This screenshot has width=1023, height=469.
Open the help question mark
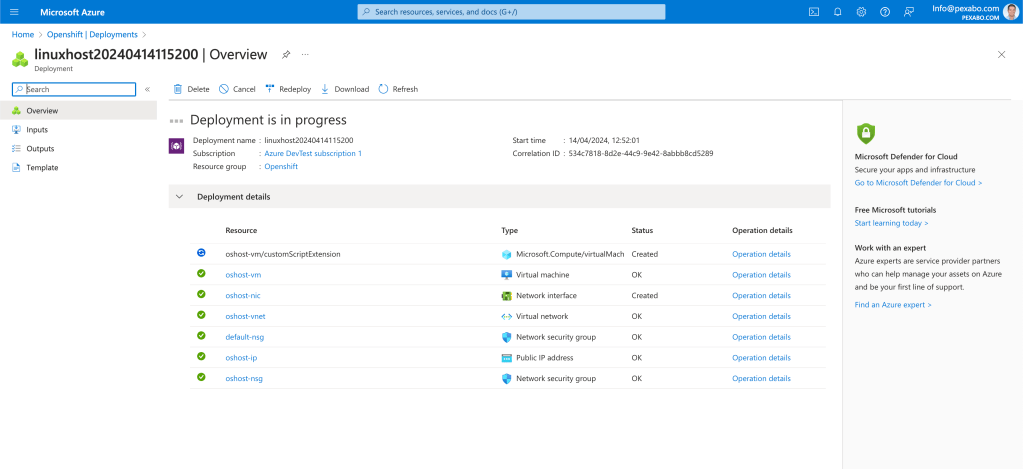[885, 12]
